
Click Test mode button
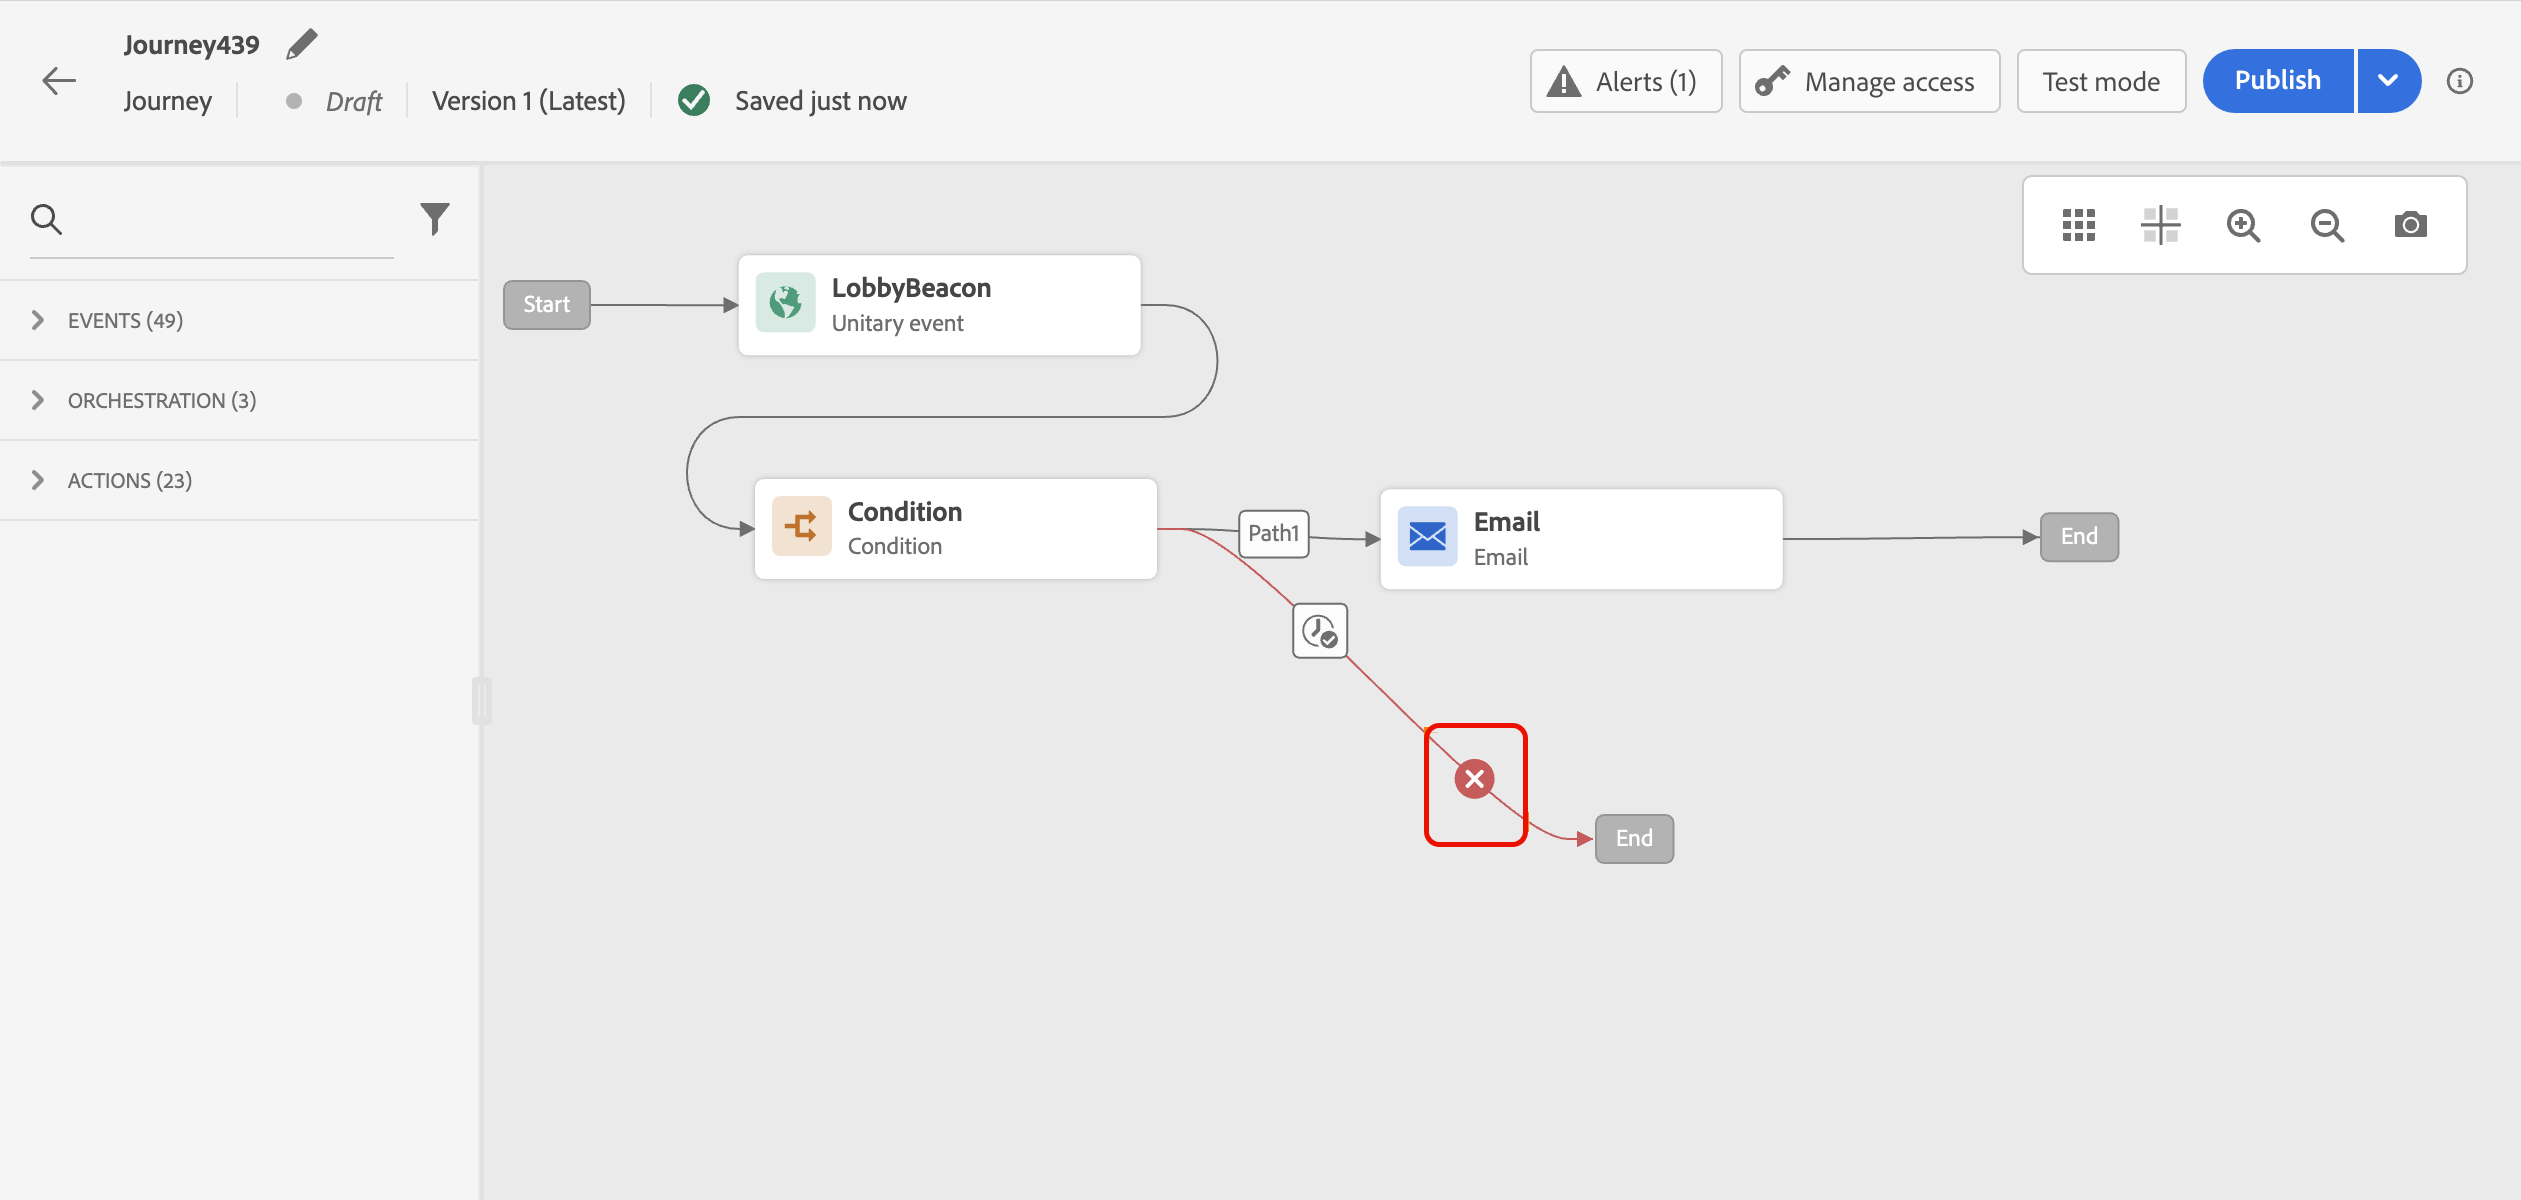(x=2101, y=81)
